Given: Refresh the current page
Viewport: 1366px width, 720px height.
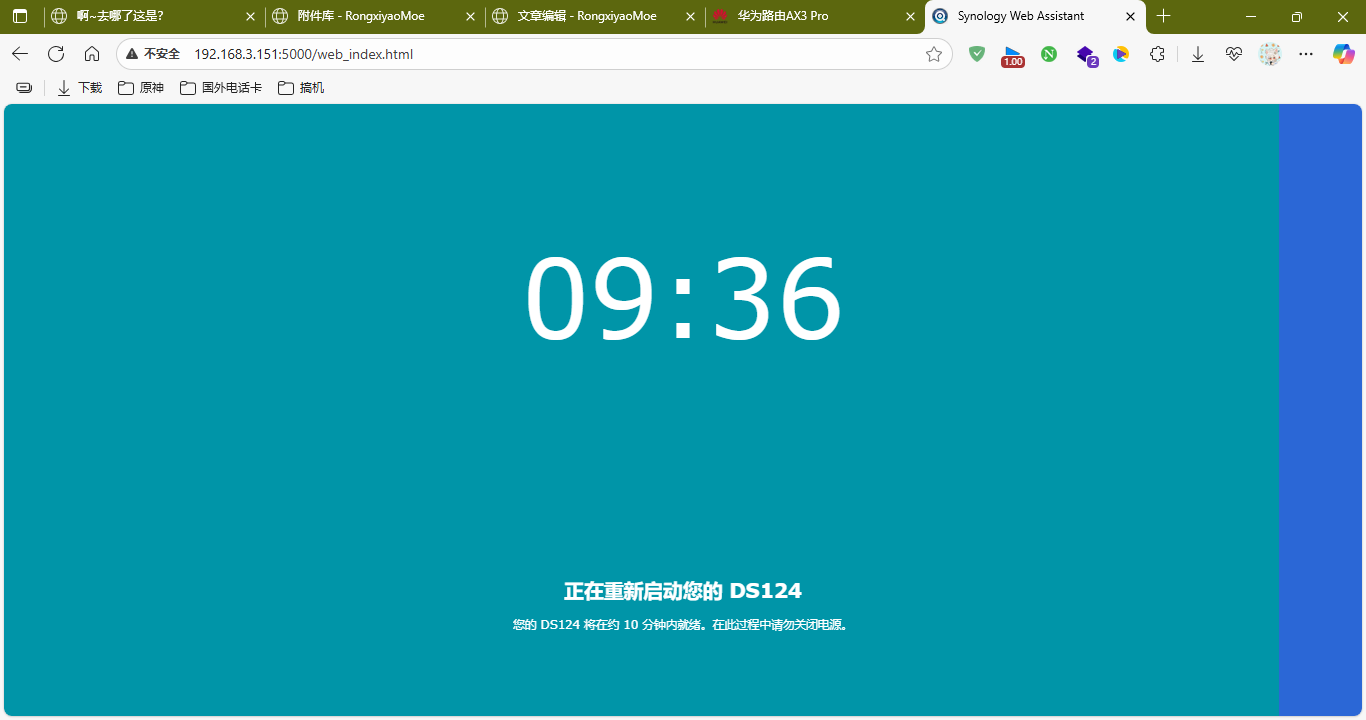Looking at the screenshot, I should tap(56, 54).
